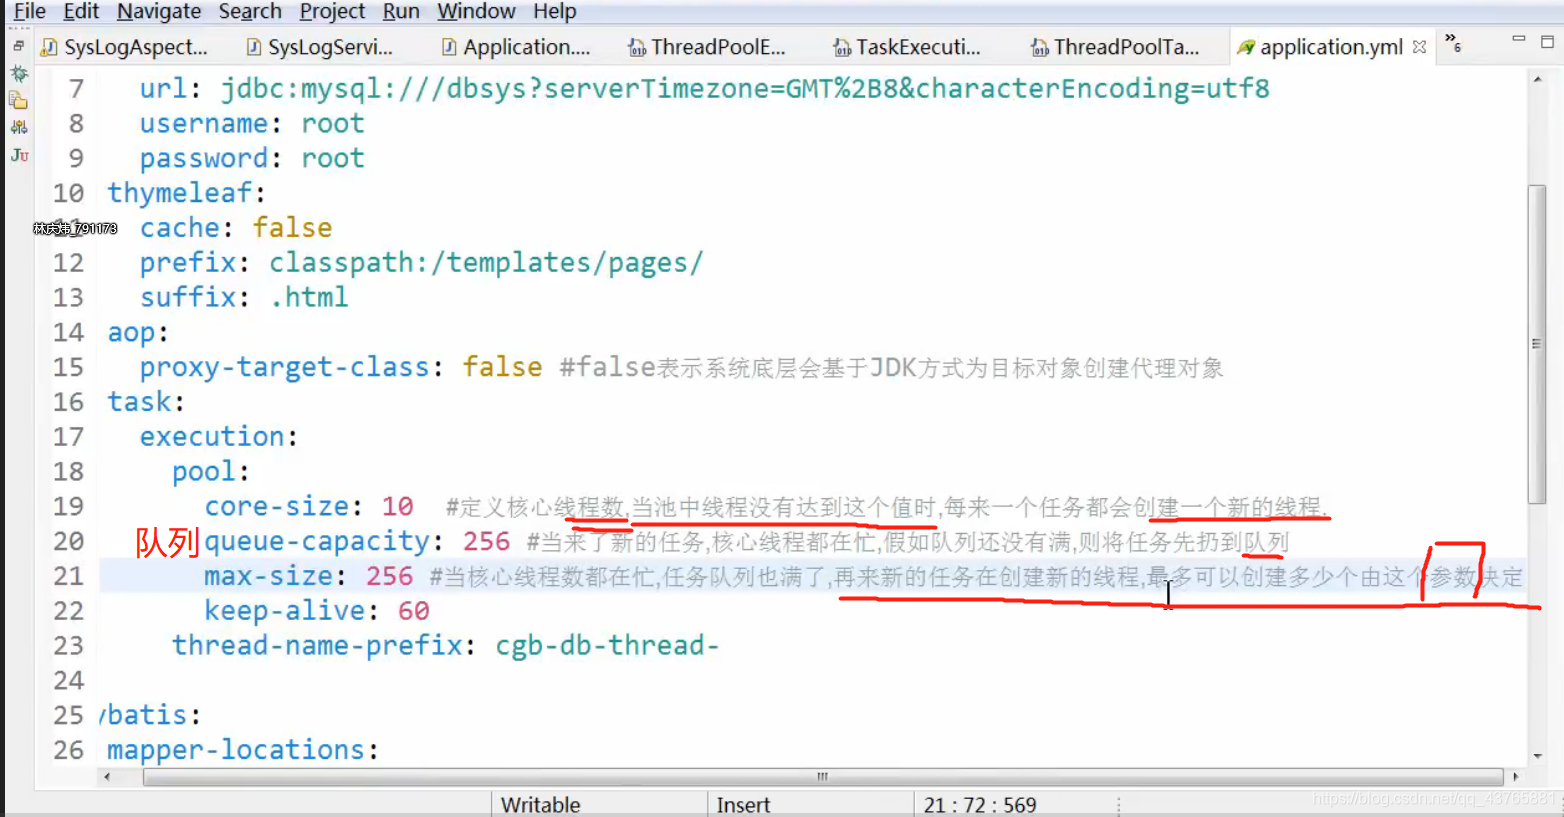Click the cache: false value
This screenshot has height=817, width=1564.
tap(292, 227)
